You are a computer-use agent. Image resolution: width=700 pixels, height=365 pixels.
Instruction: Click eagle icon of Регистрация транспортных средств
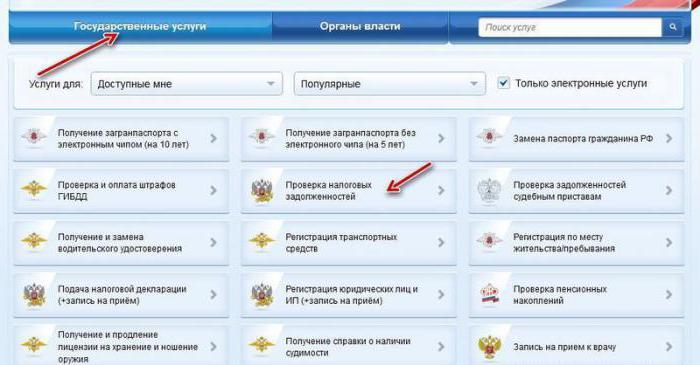coord(262,241)
